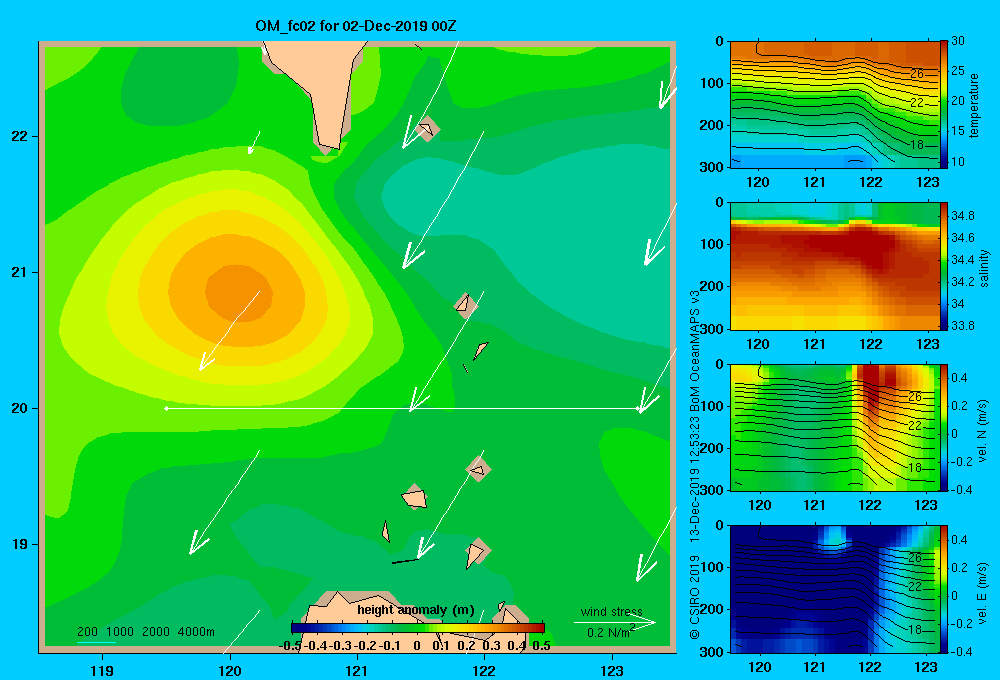Click the '-0.5' height anomaly tick
Viewport: 1000px width, 680px height.
tap(290, 646)
